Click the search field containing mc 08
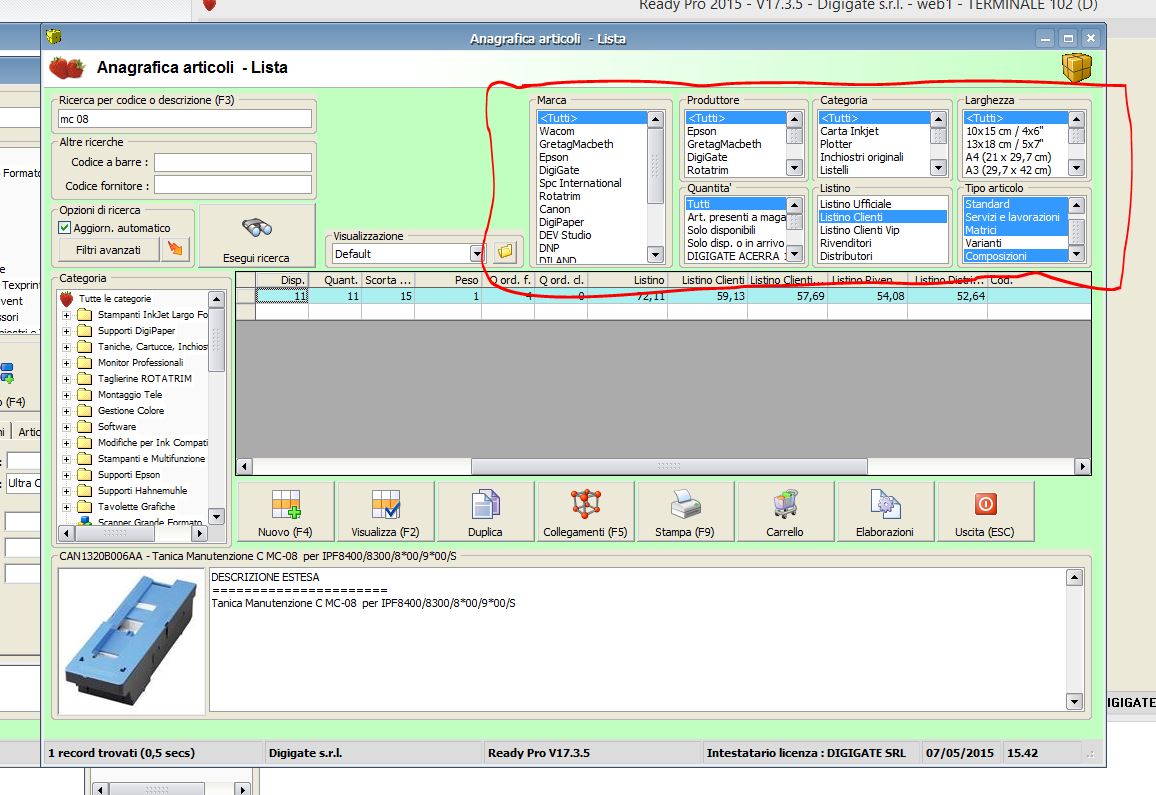The width and height of the screenshot is (1156, 795). click(184, 119)
